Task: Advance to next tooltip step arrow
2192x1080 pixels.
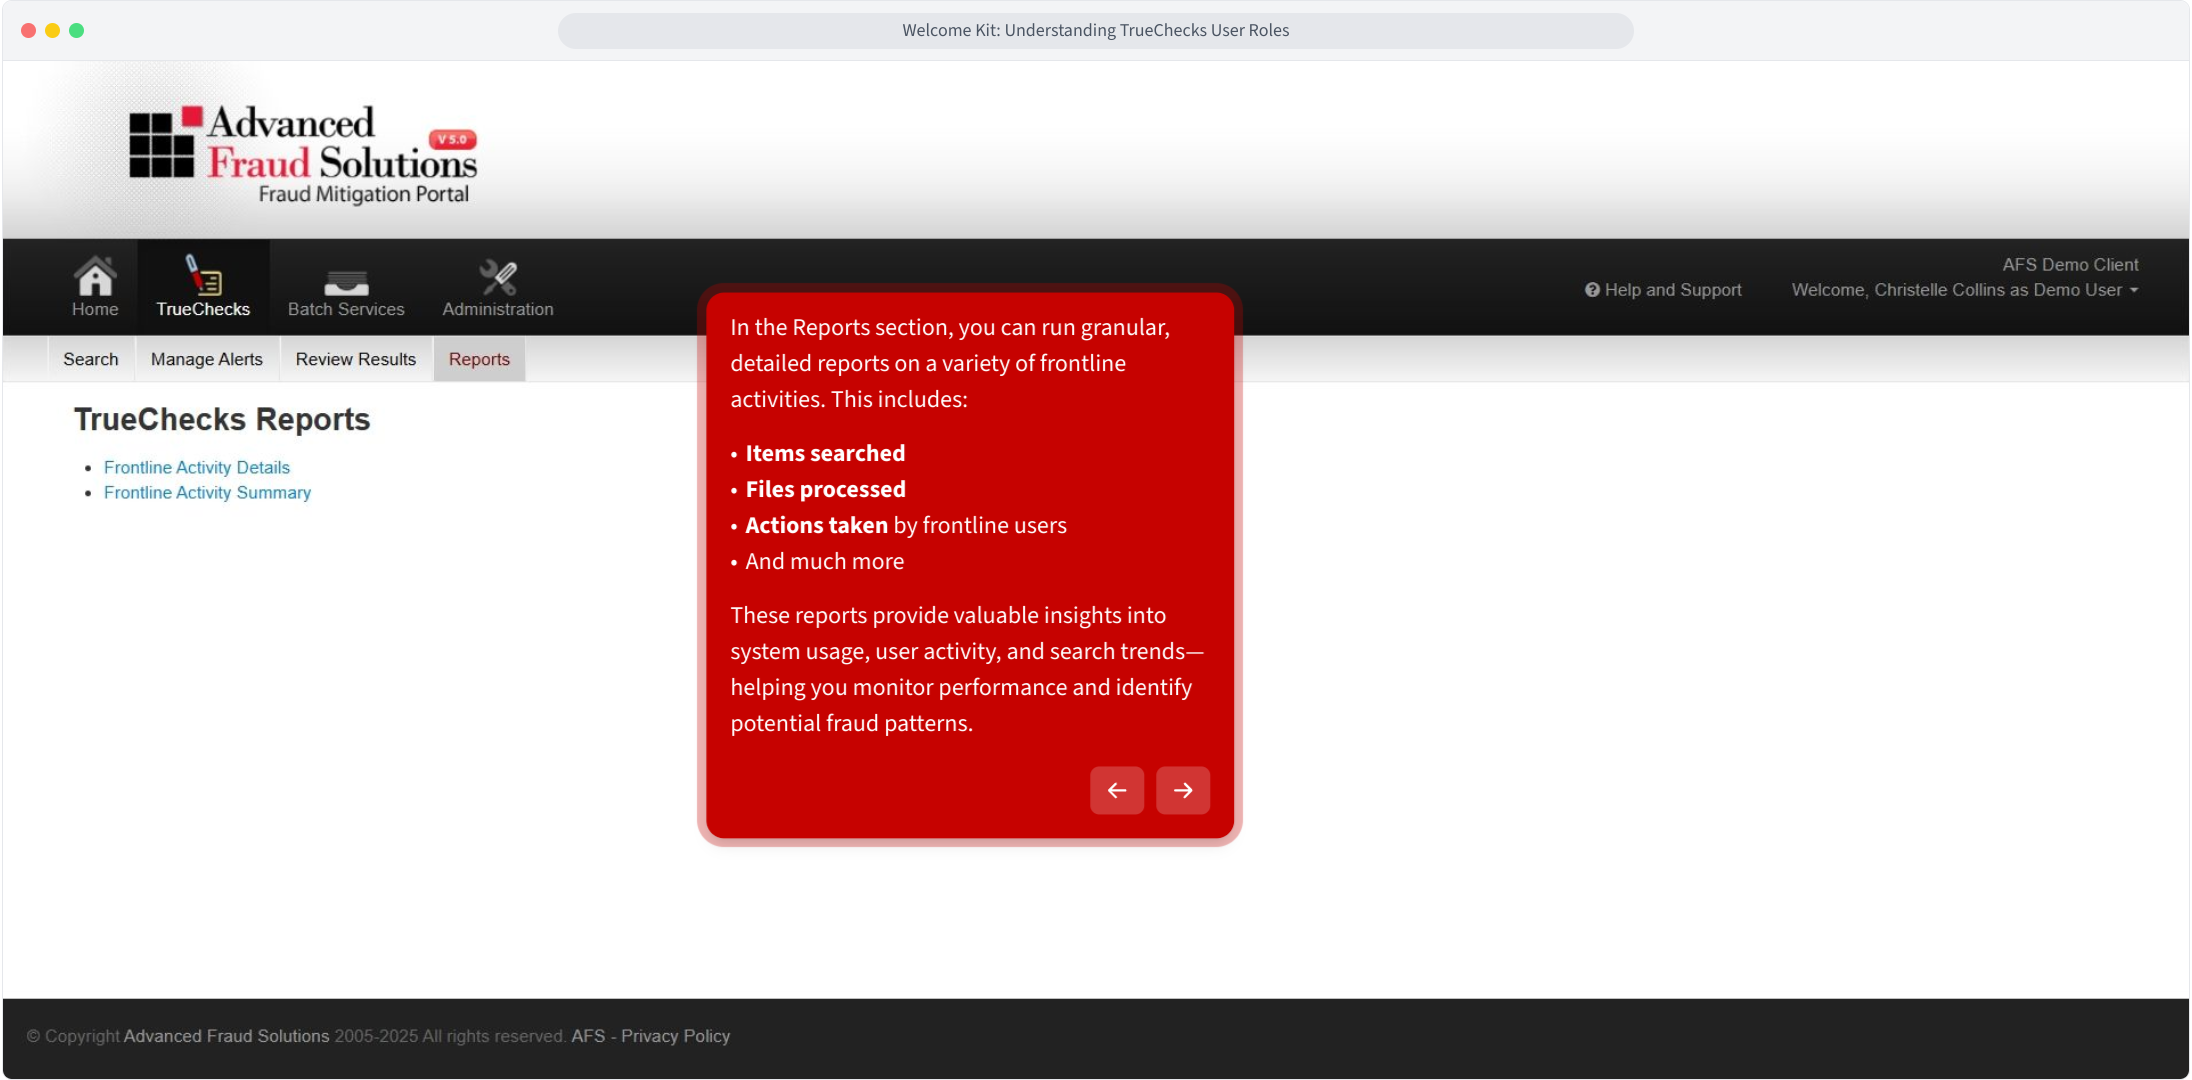Action: 1183,790
